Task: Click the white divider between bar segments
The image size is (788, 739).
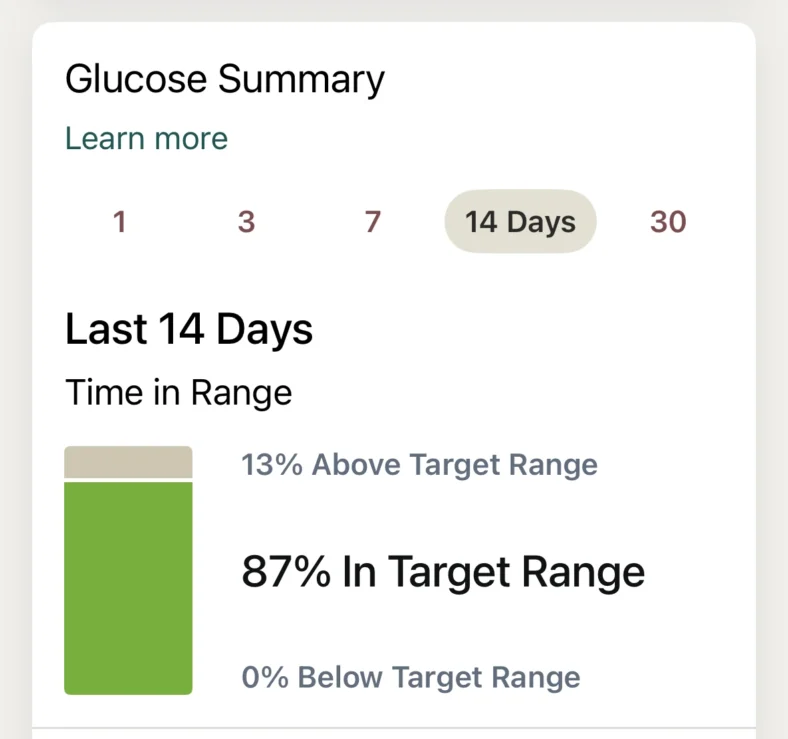Action: [128, 480]
